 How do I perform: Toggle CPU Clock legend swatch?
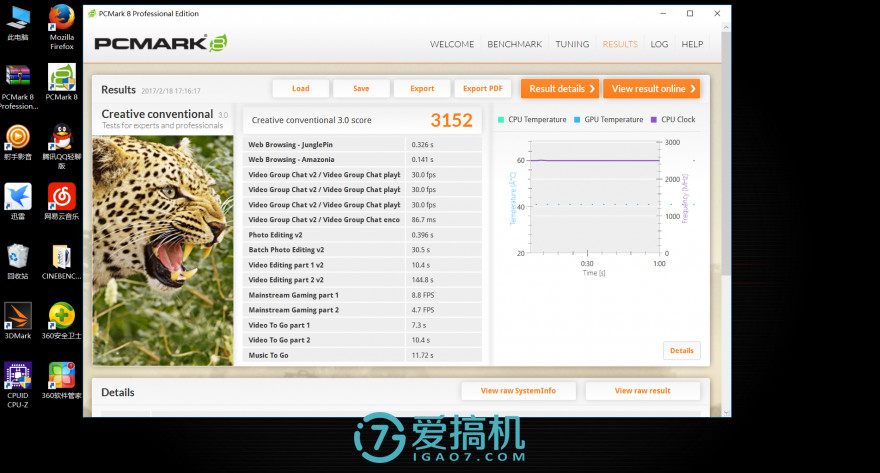(x=653, y=120)
